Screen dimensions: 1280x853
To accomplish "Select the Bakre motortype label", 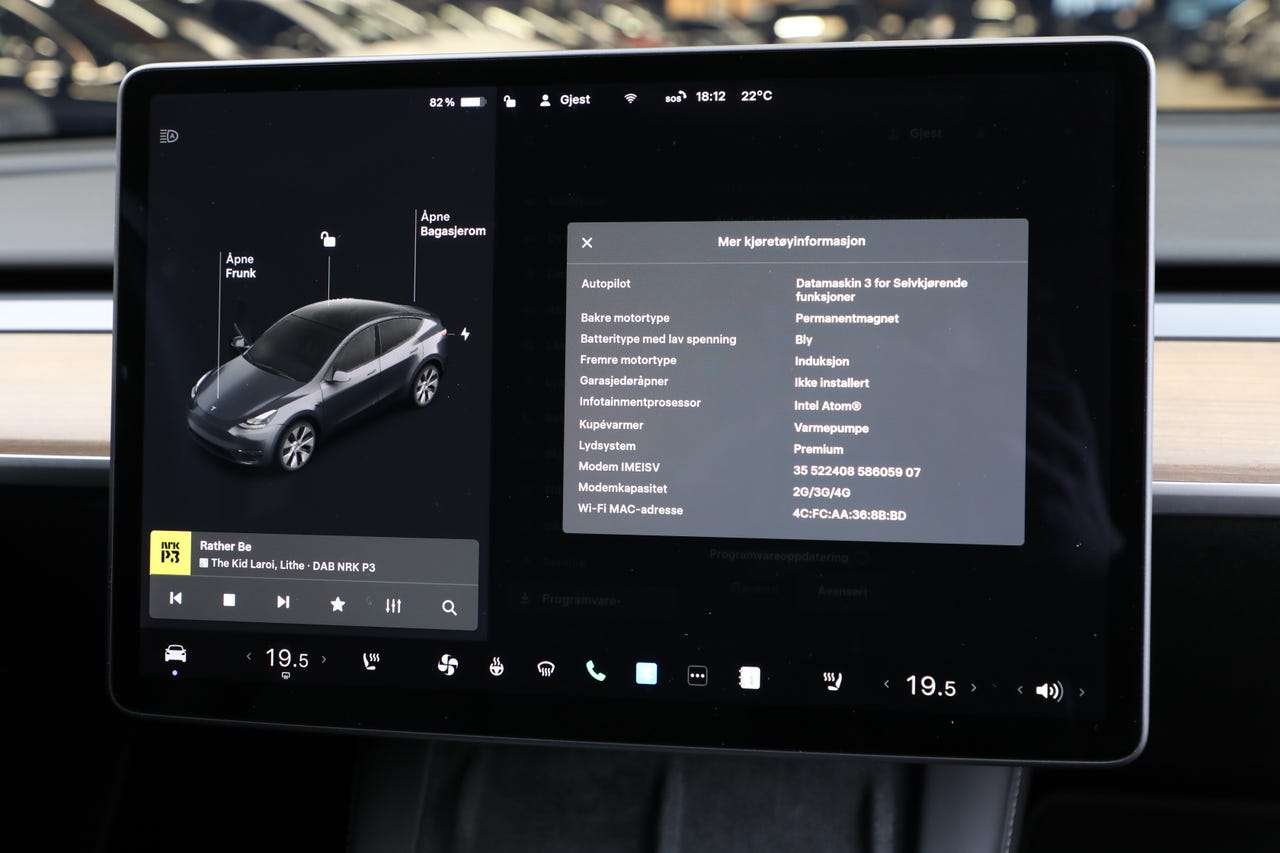I will 625,318.
